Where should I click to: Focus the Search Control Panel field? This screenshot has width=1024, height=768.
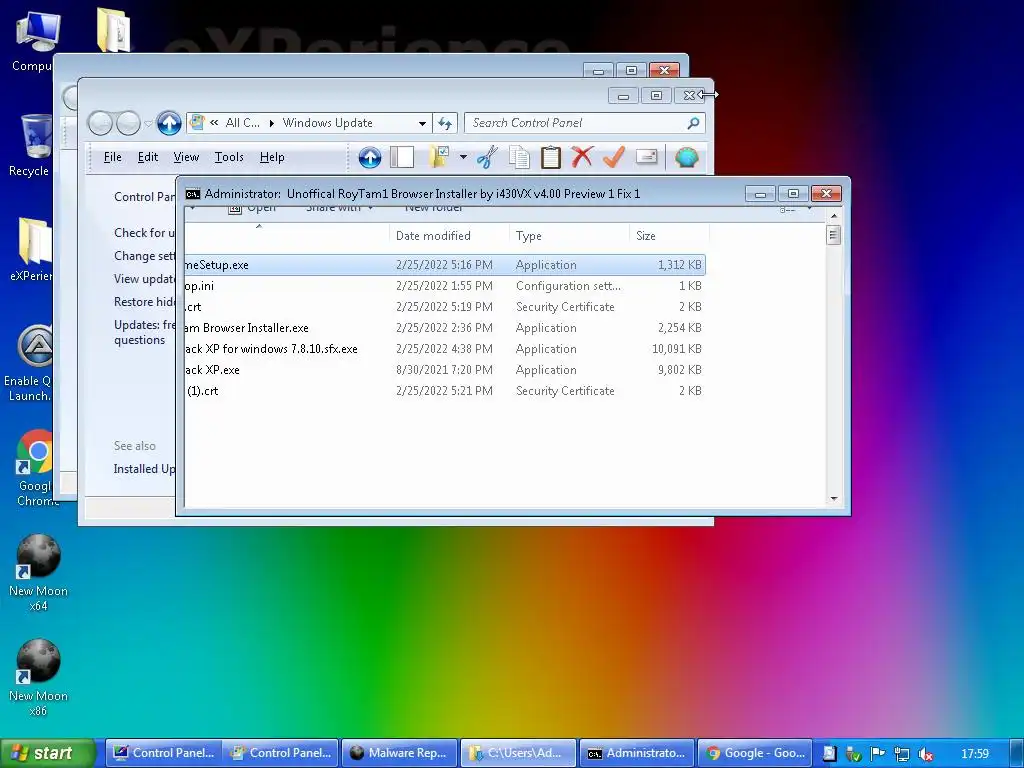(x=575, y=123)
